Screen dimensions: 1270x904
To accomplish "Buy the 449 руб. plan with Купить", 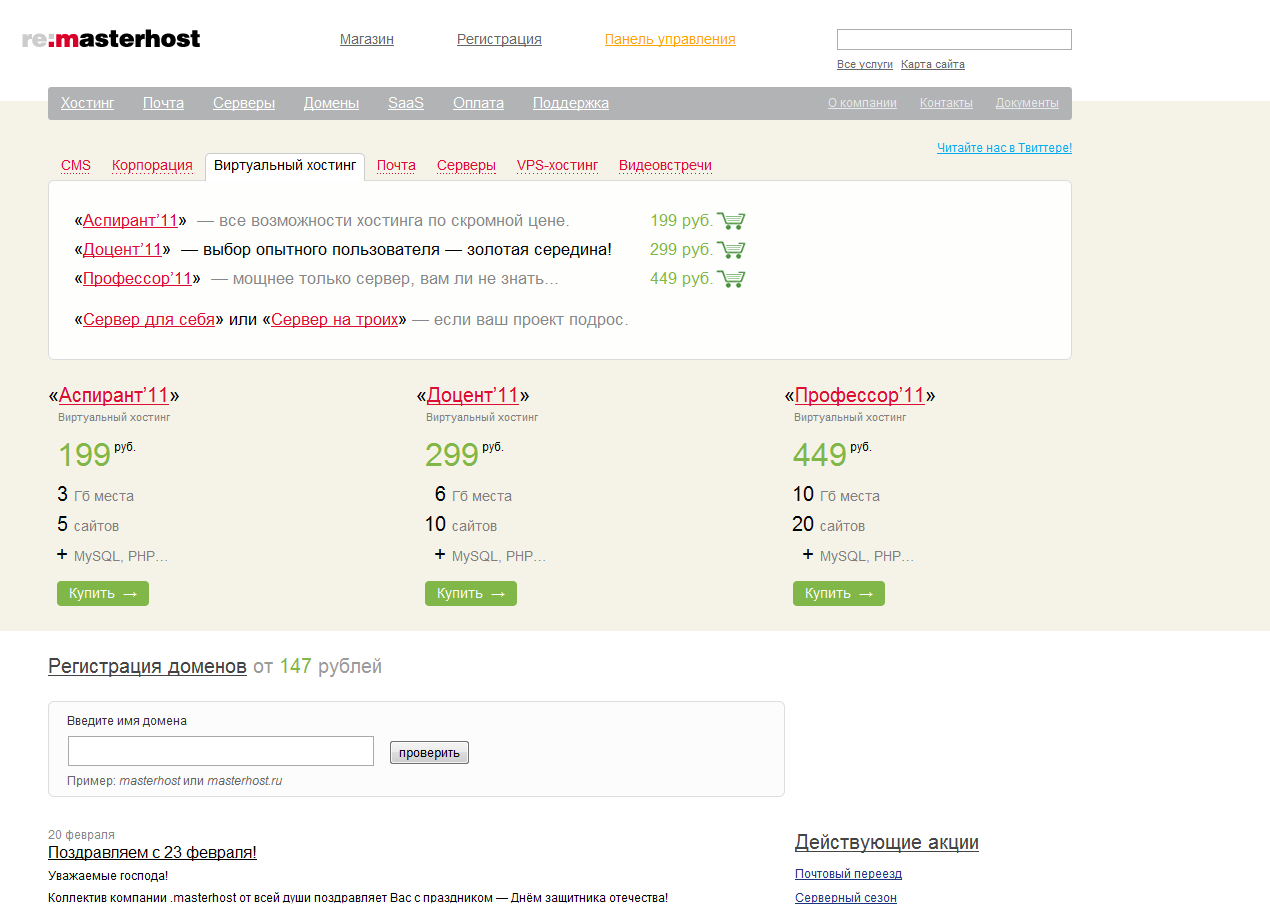I will [839, 593].
